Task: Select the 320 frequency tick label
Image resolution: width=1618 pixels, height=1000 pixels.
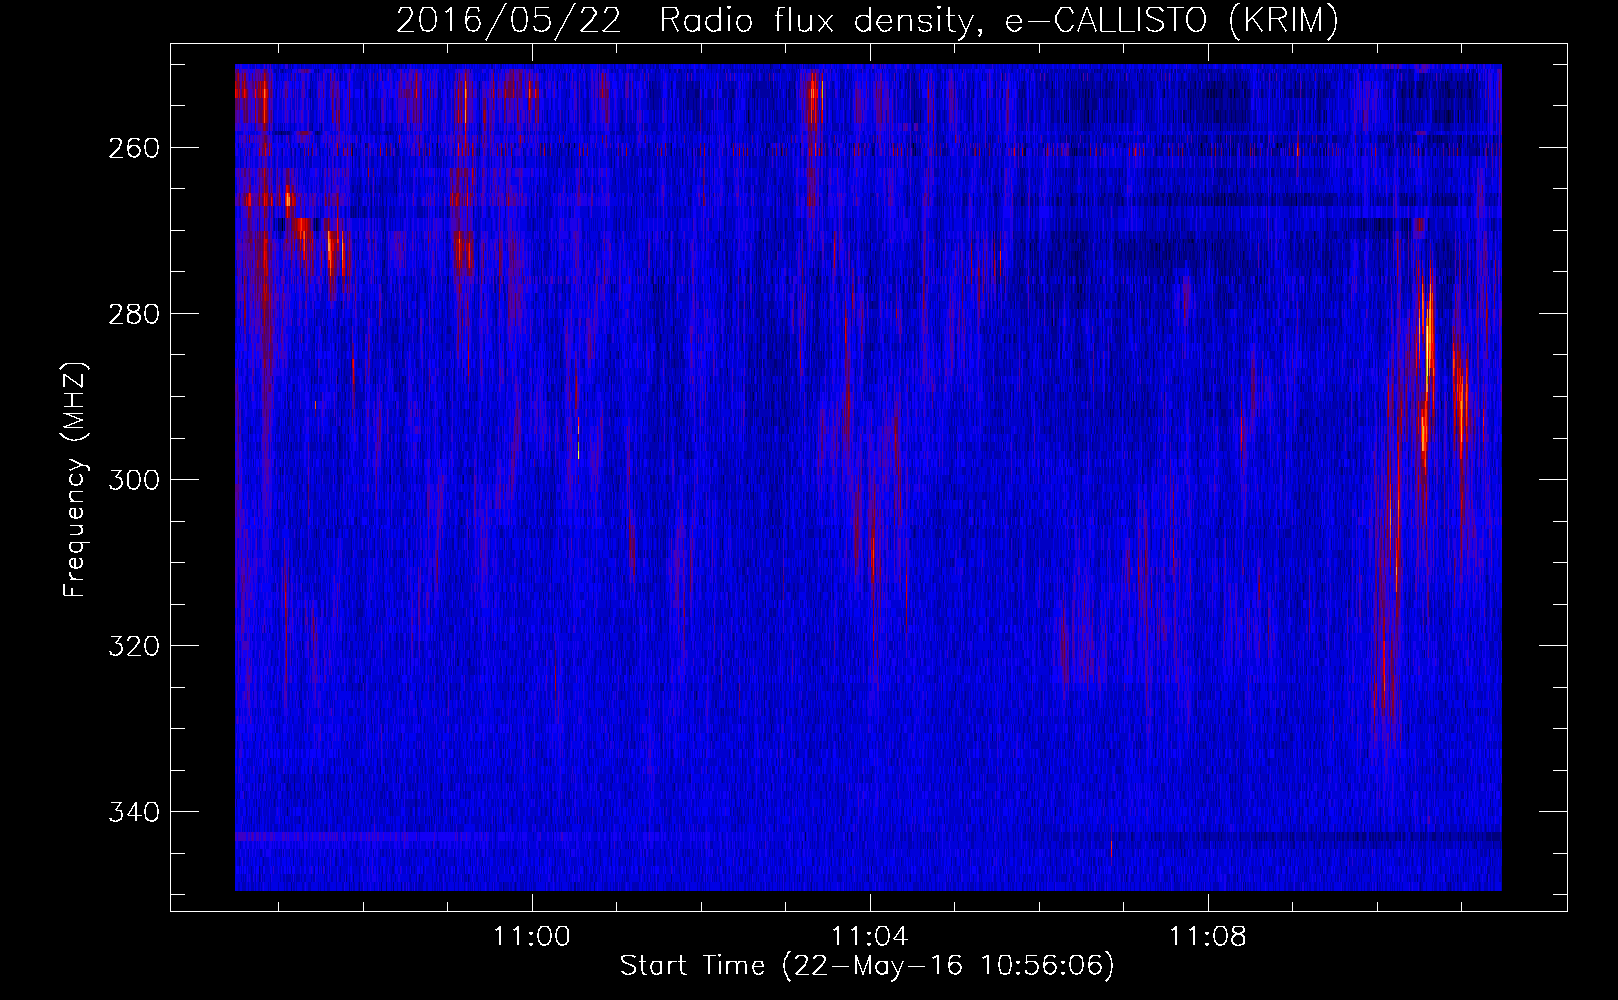Action: 135,646
